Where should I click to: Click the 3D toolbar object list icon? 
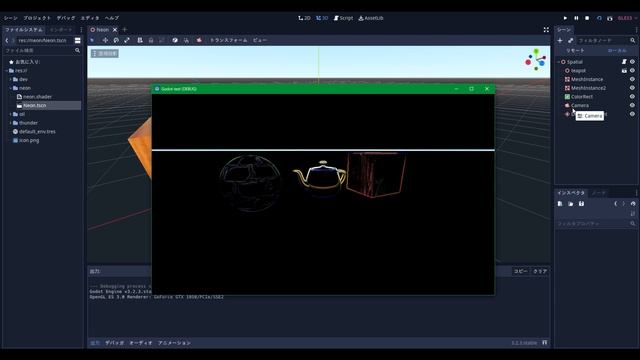tap(140, 40)
